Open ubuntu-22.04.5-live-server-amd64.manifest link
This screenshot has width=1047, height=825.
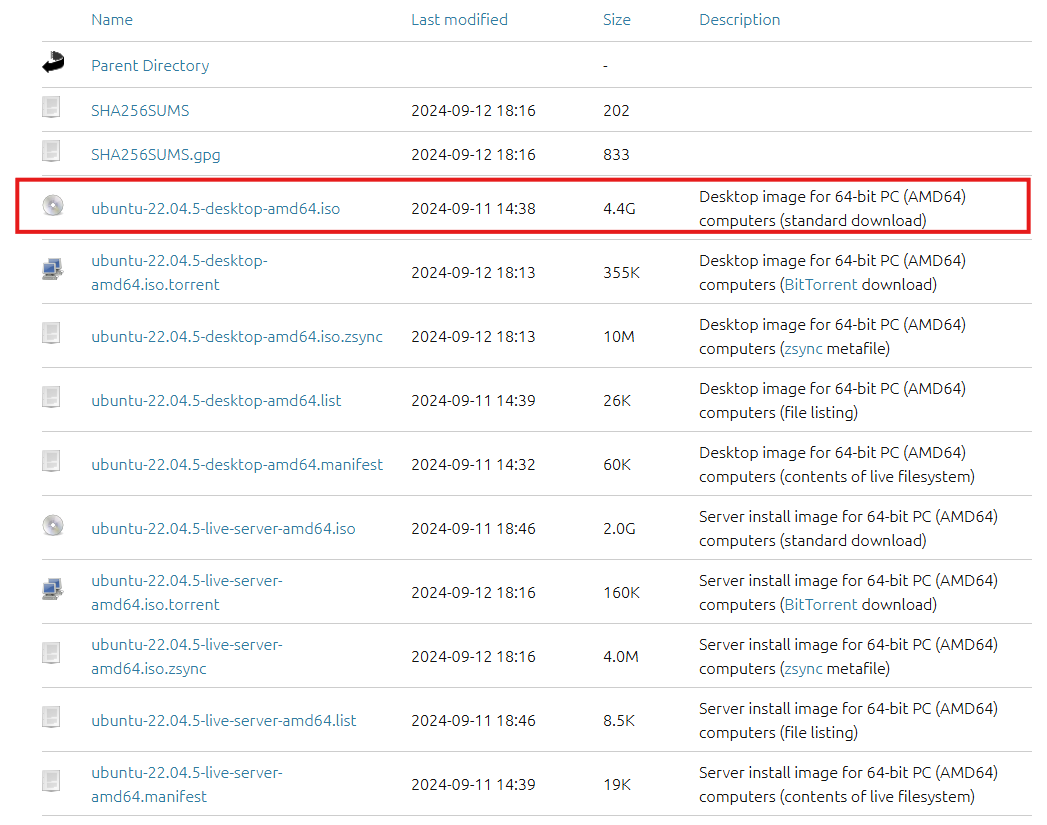point(187,784)
